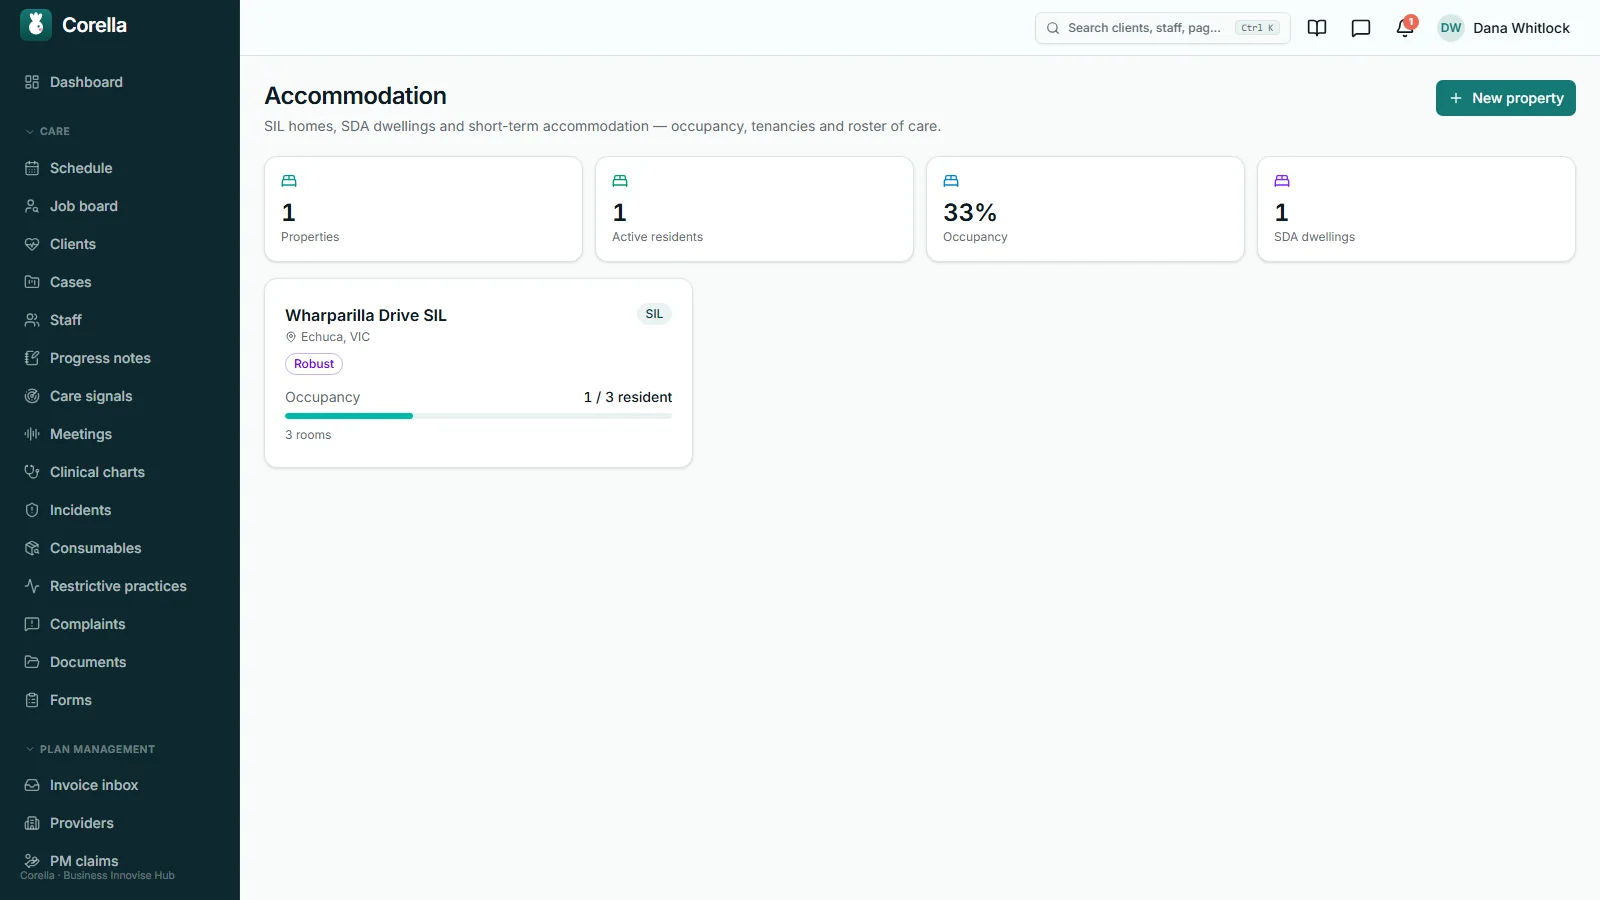This screenshot has height=900, width=1600.
Task: Navigate to Providers
Action: pyautogui.click(x=120, y=823)
